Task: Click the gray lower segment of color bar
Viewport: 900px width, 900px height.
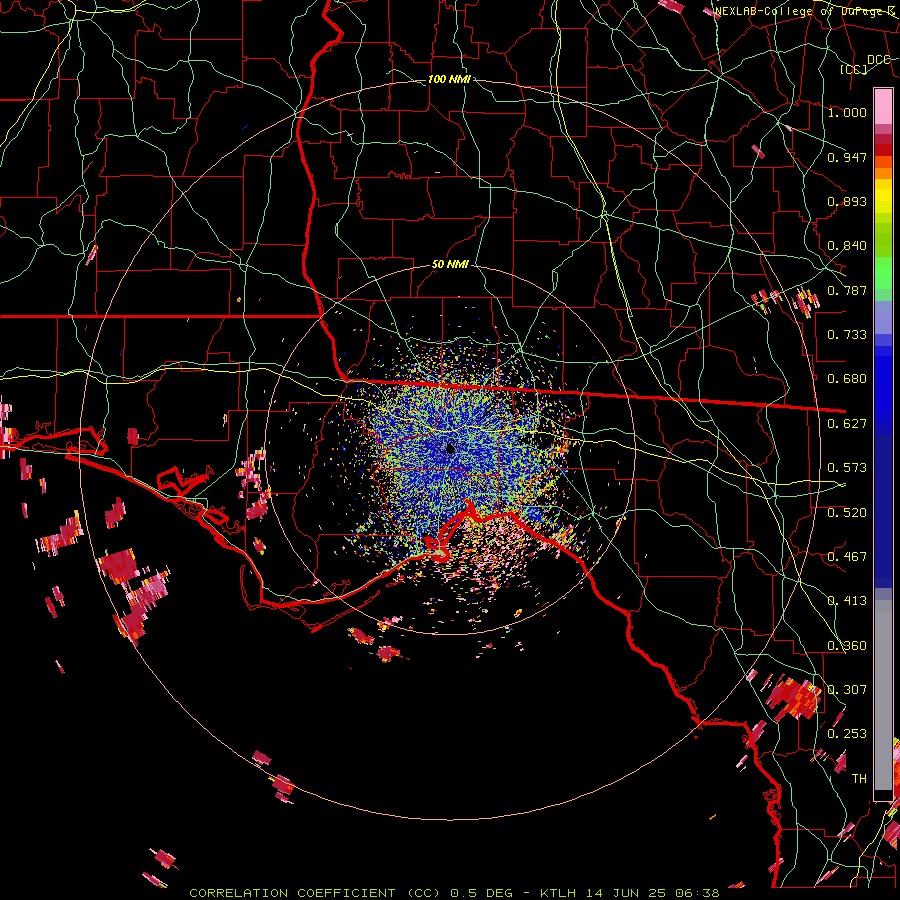Action: pos(883,695)
